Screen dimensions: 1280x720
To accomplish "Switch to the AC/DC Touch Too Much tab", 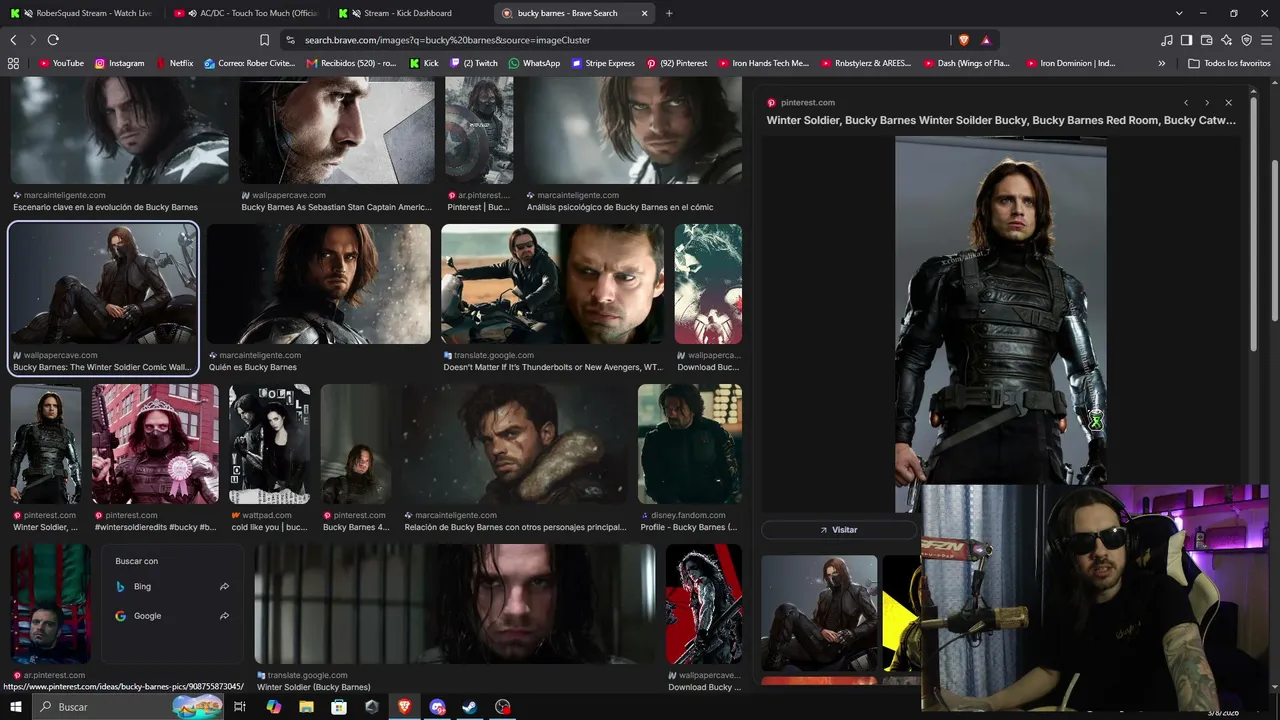I will (246, 13).
